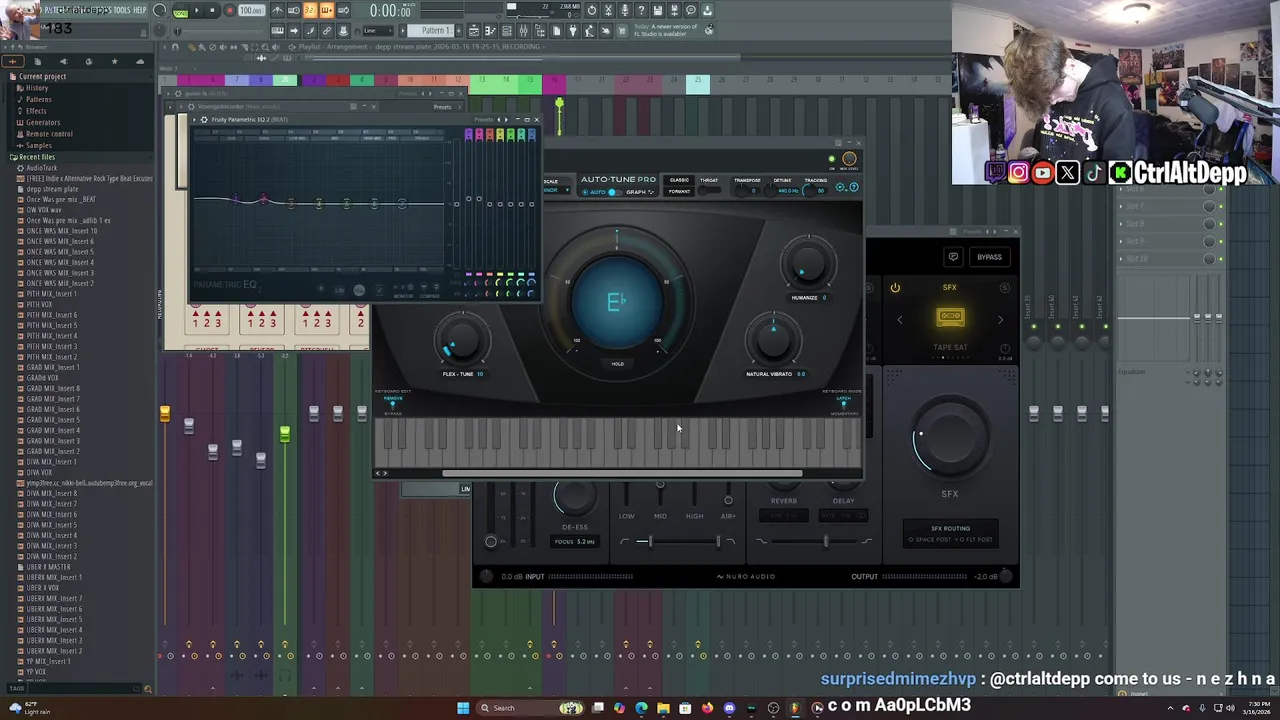The image size is (1280, 720).
Task: Select 'depp stream plate' recent file
Action: (53, 189)
